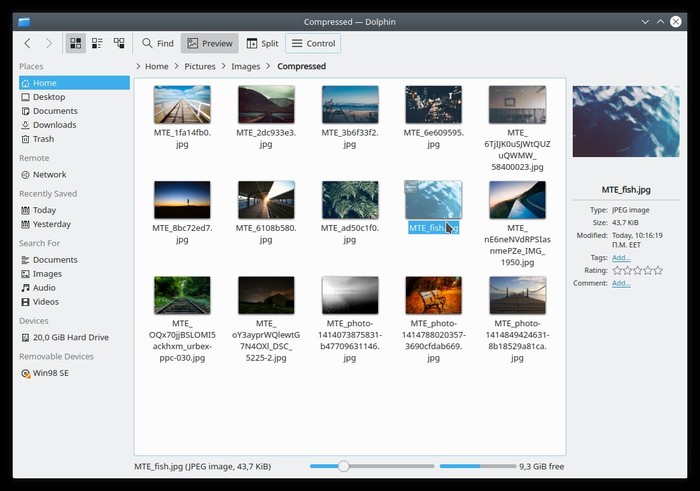Open Downloads in Places panel
Viewport: 700px width, 491px height.
[x=74, y=125]
